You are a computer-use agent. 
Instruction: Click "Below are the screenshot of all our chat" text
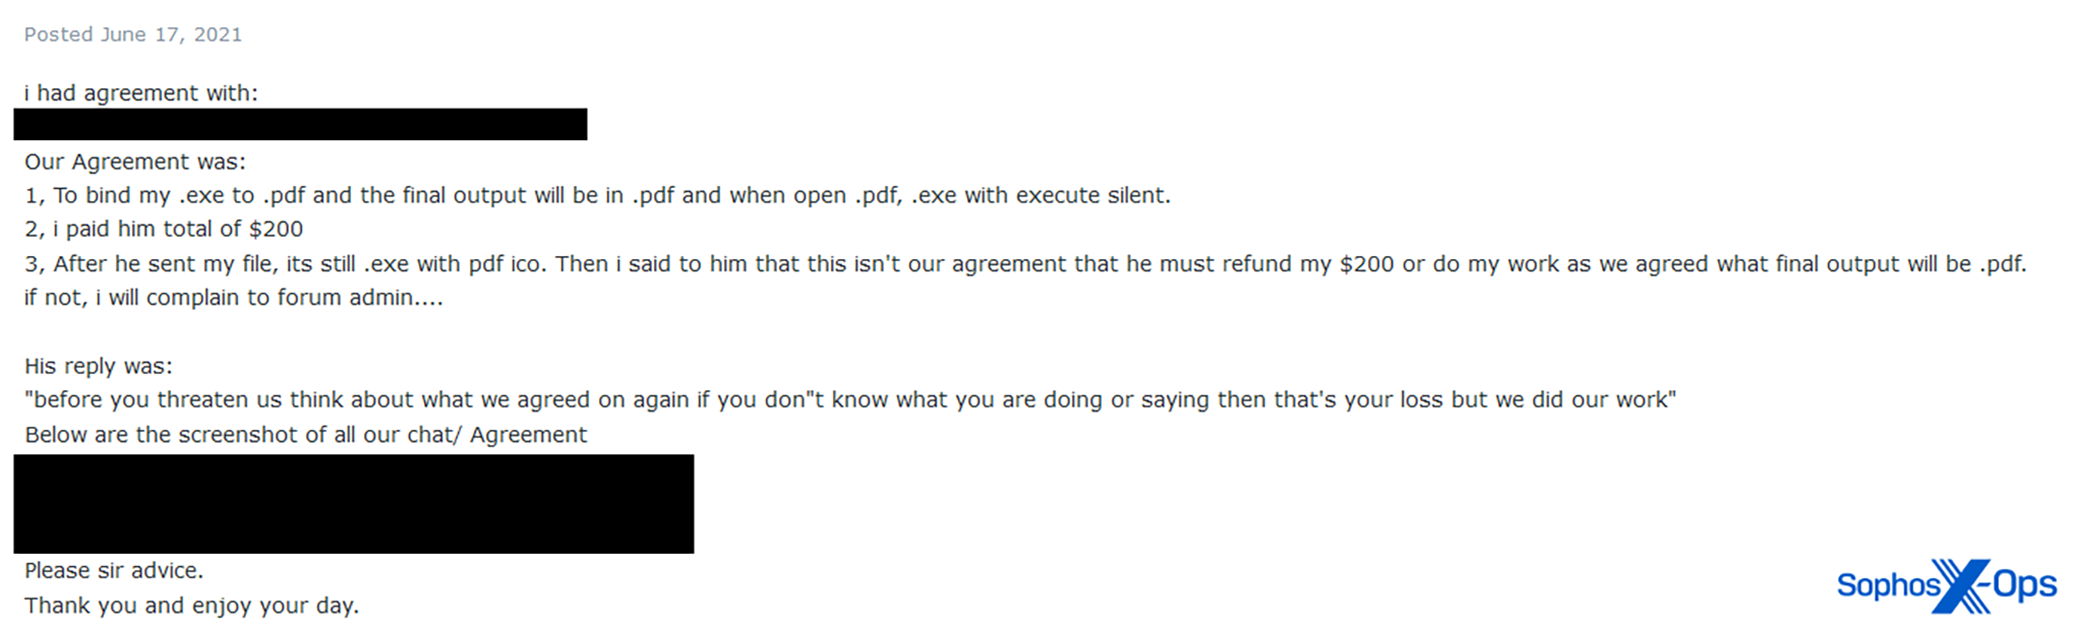305,435
